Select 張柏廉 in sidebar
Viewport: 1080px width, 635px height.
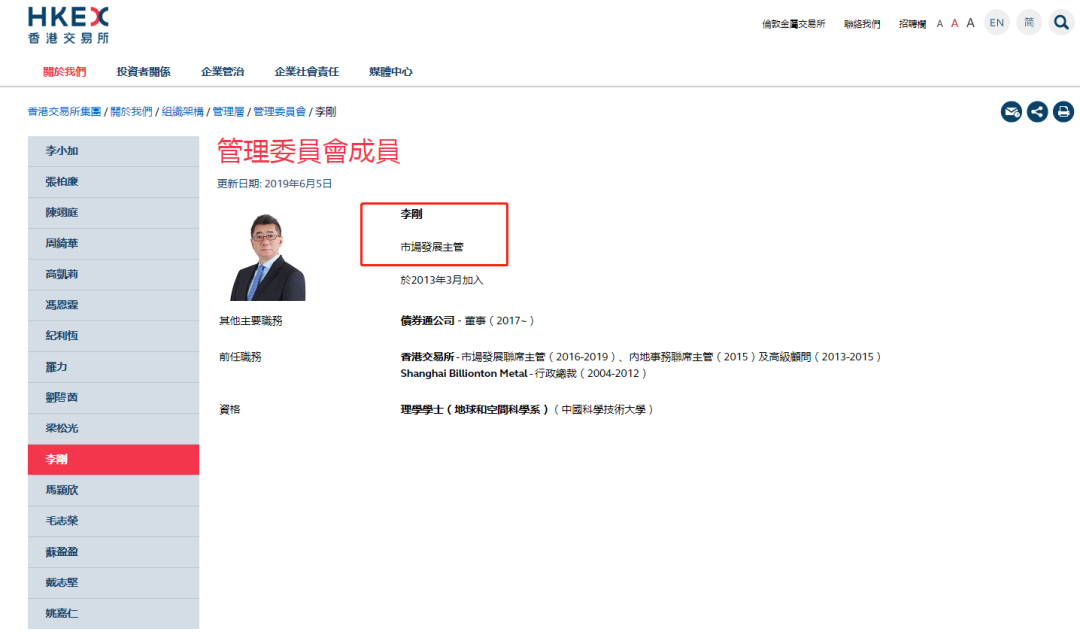(114, 182)
